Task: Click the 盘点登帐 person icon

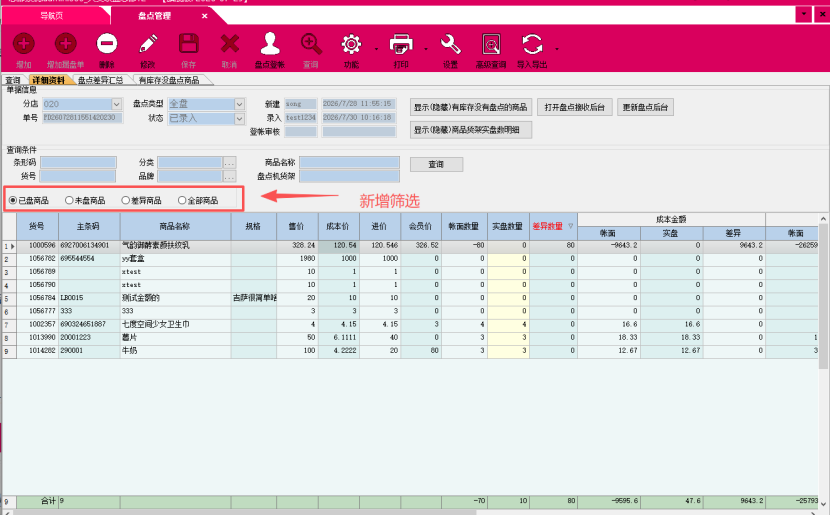Action: point(270,44)
